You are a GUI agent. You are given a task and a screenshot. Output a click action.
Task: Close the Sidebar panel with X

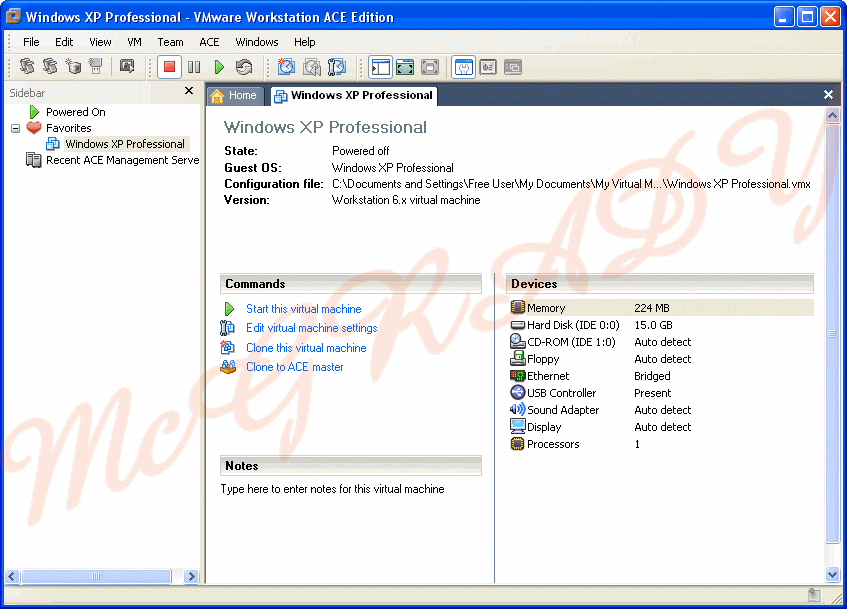tap(189, 92)
